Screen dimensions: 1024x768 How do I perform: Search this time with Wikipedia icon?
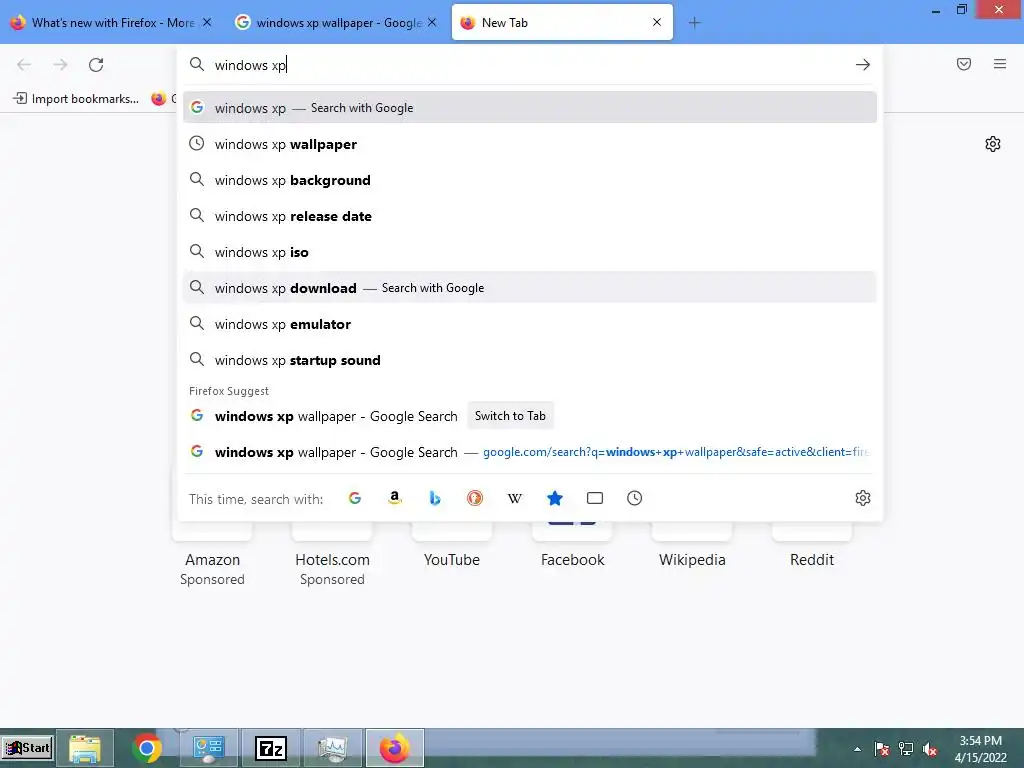click(515, 498)
